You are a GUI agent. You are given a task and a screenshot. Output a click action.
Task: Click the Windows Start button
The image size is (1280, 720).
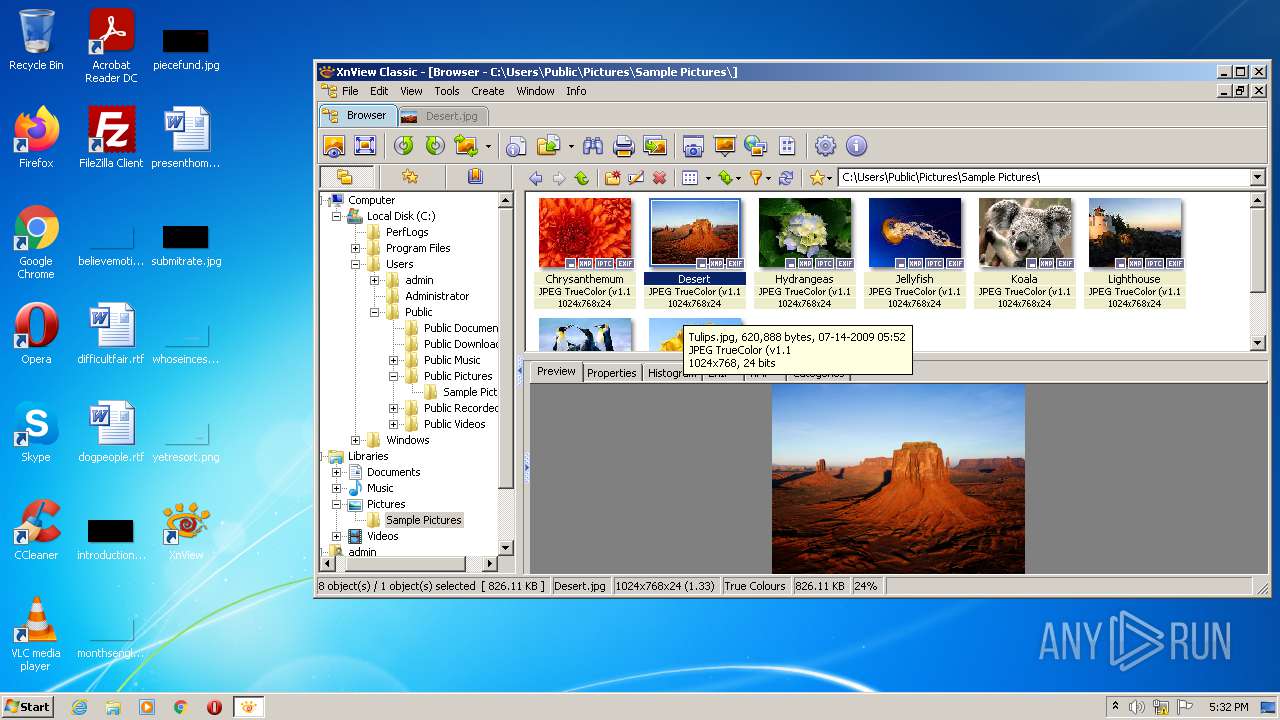pos(27,707)
